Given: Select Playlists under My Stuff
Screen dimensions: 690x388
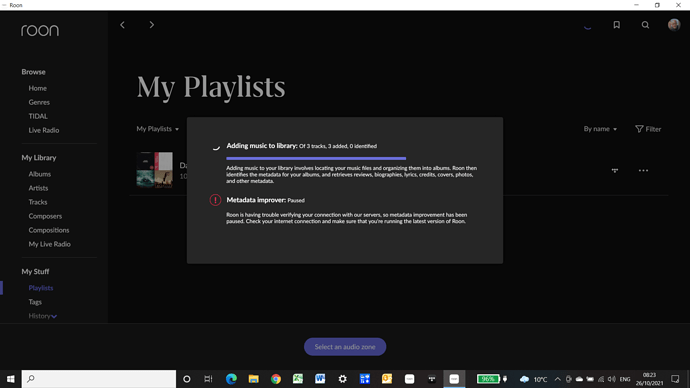Looking at the screenshot, I should 40,288.
